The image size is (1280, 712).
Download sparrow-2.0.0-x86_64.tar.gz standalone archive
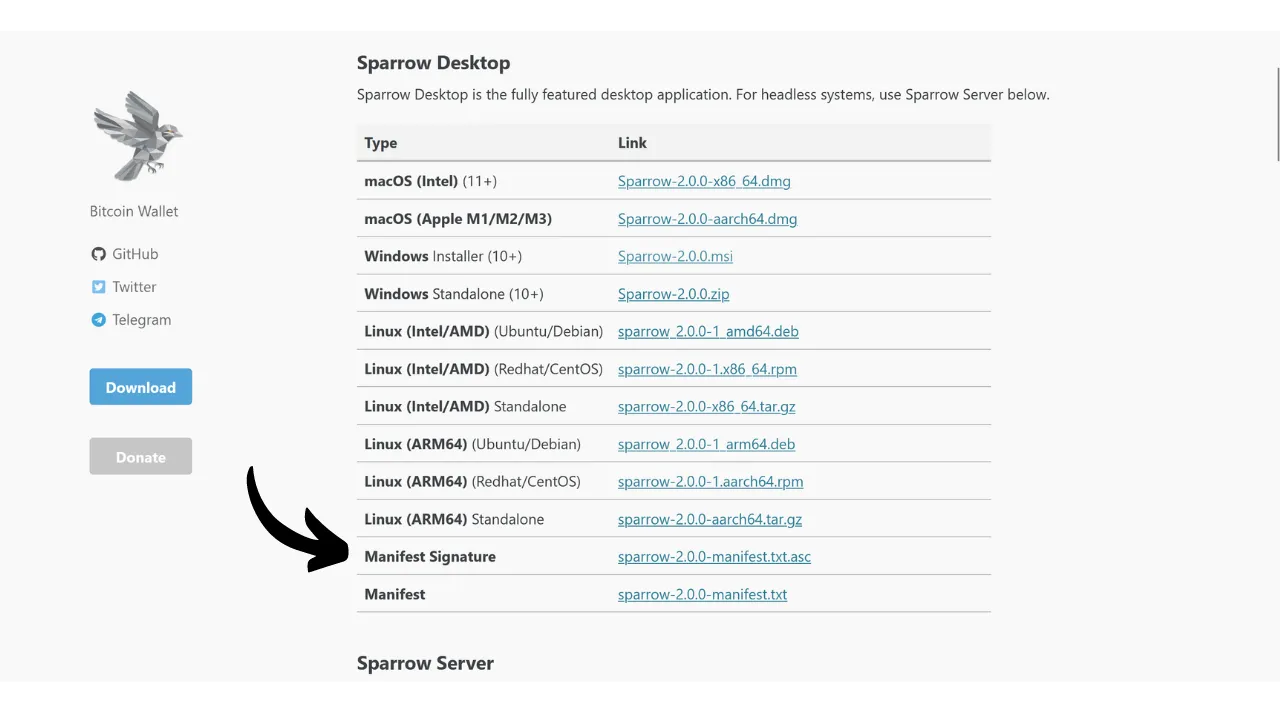(706, 407)
